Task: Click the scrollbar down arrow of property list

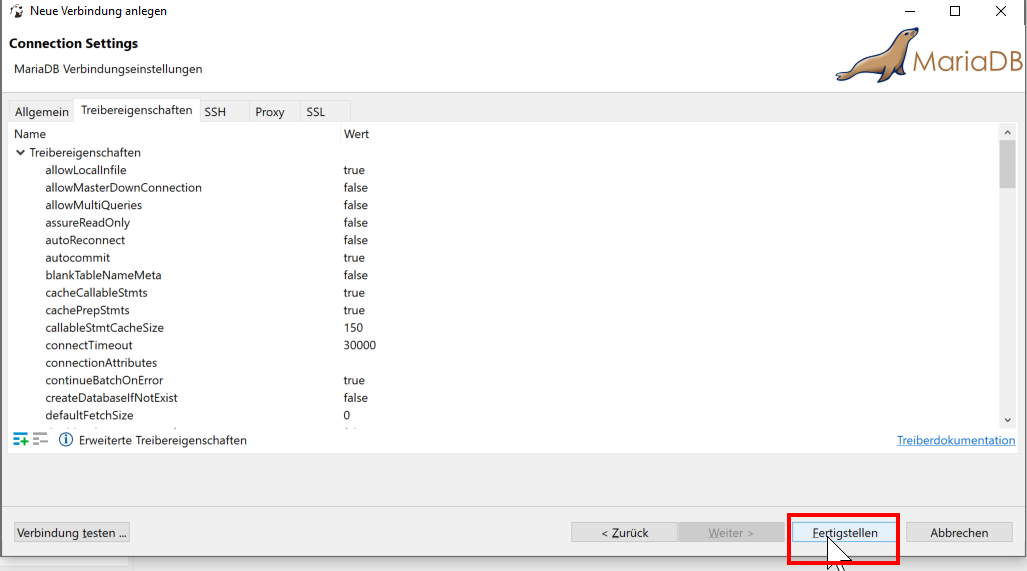Action: 1007,420
